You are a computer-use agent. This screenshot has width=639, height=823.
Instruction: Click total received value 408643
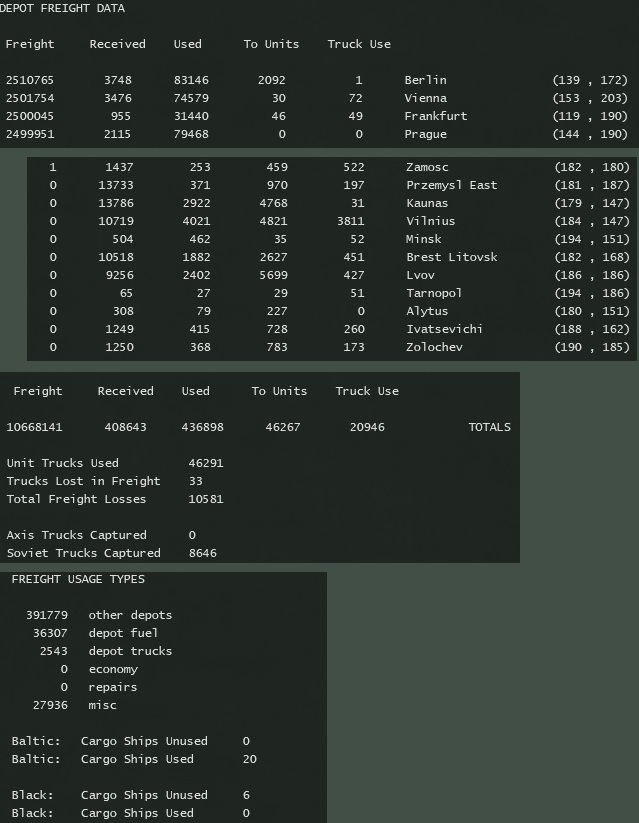pyautogui.click(x=125, y=427)
